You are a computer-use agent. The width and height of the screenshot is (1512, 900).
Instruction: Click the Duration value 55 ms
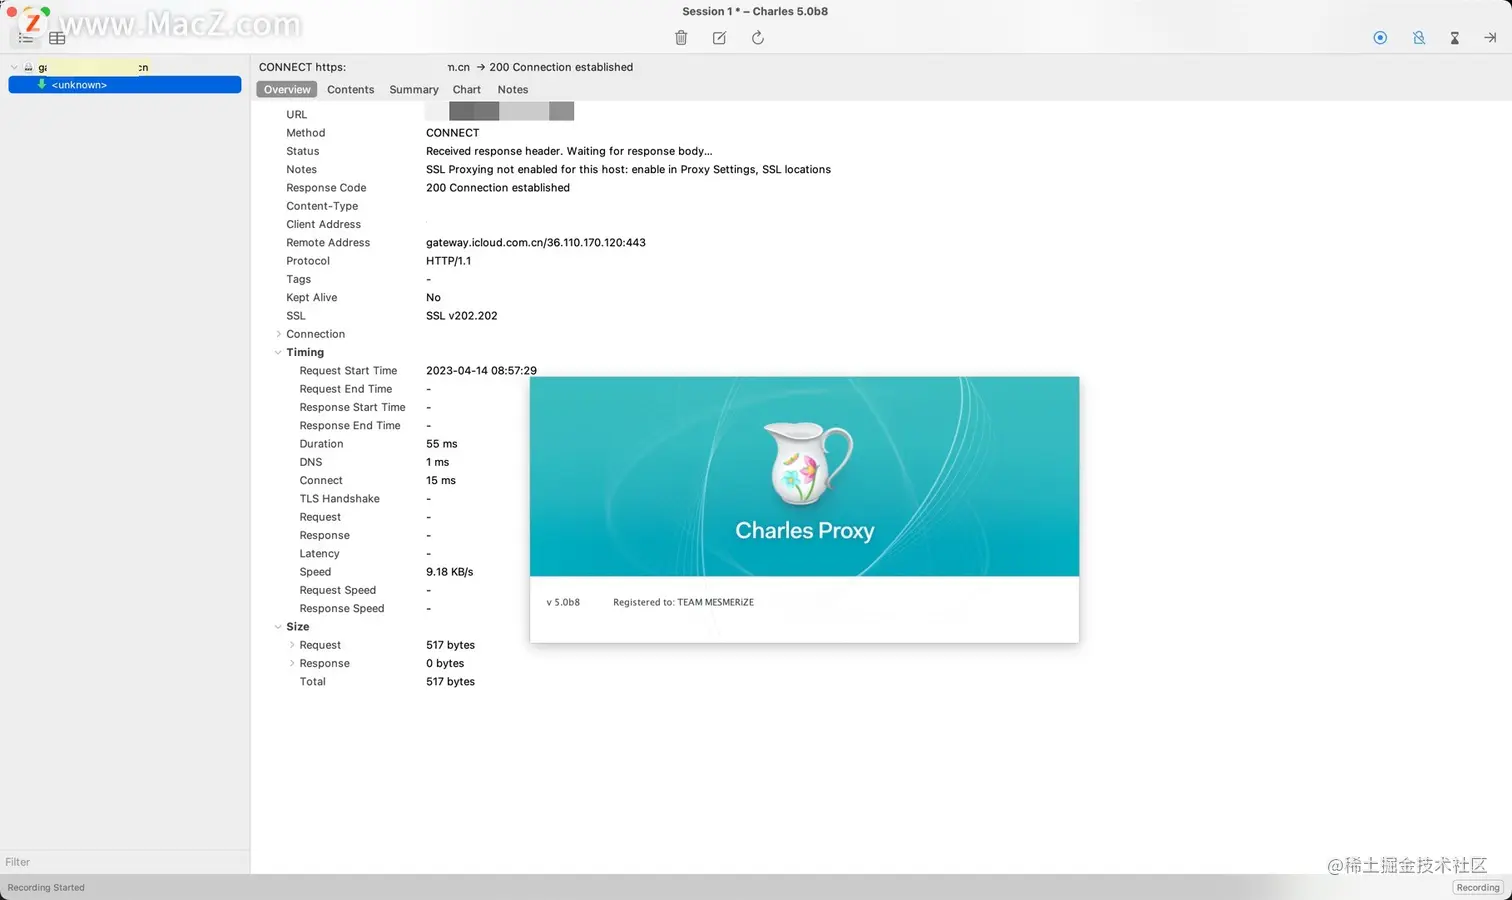coord(442,444)
